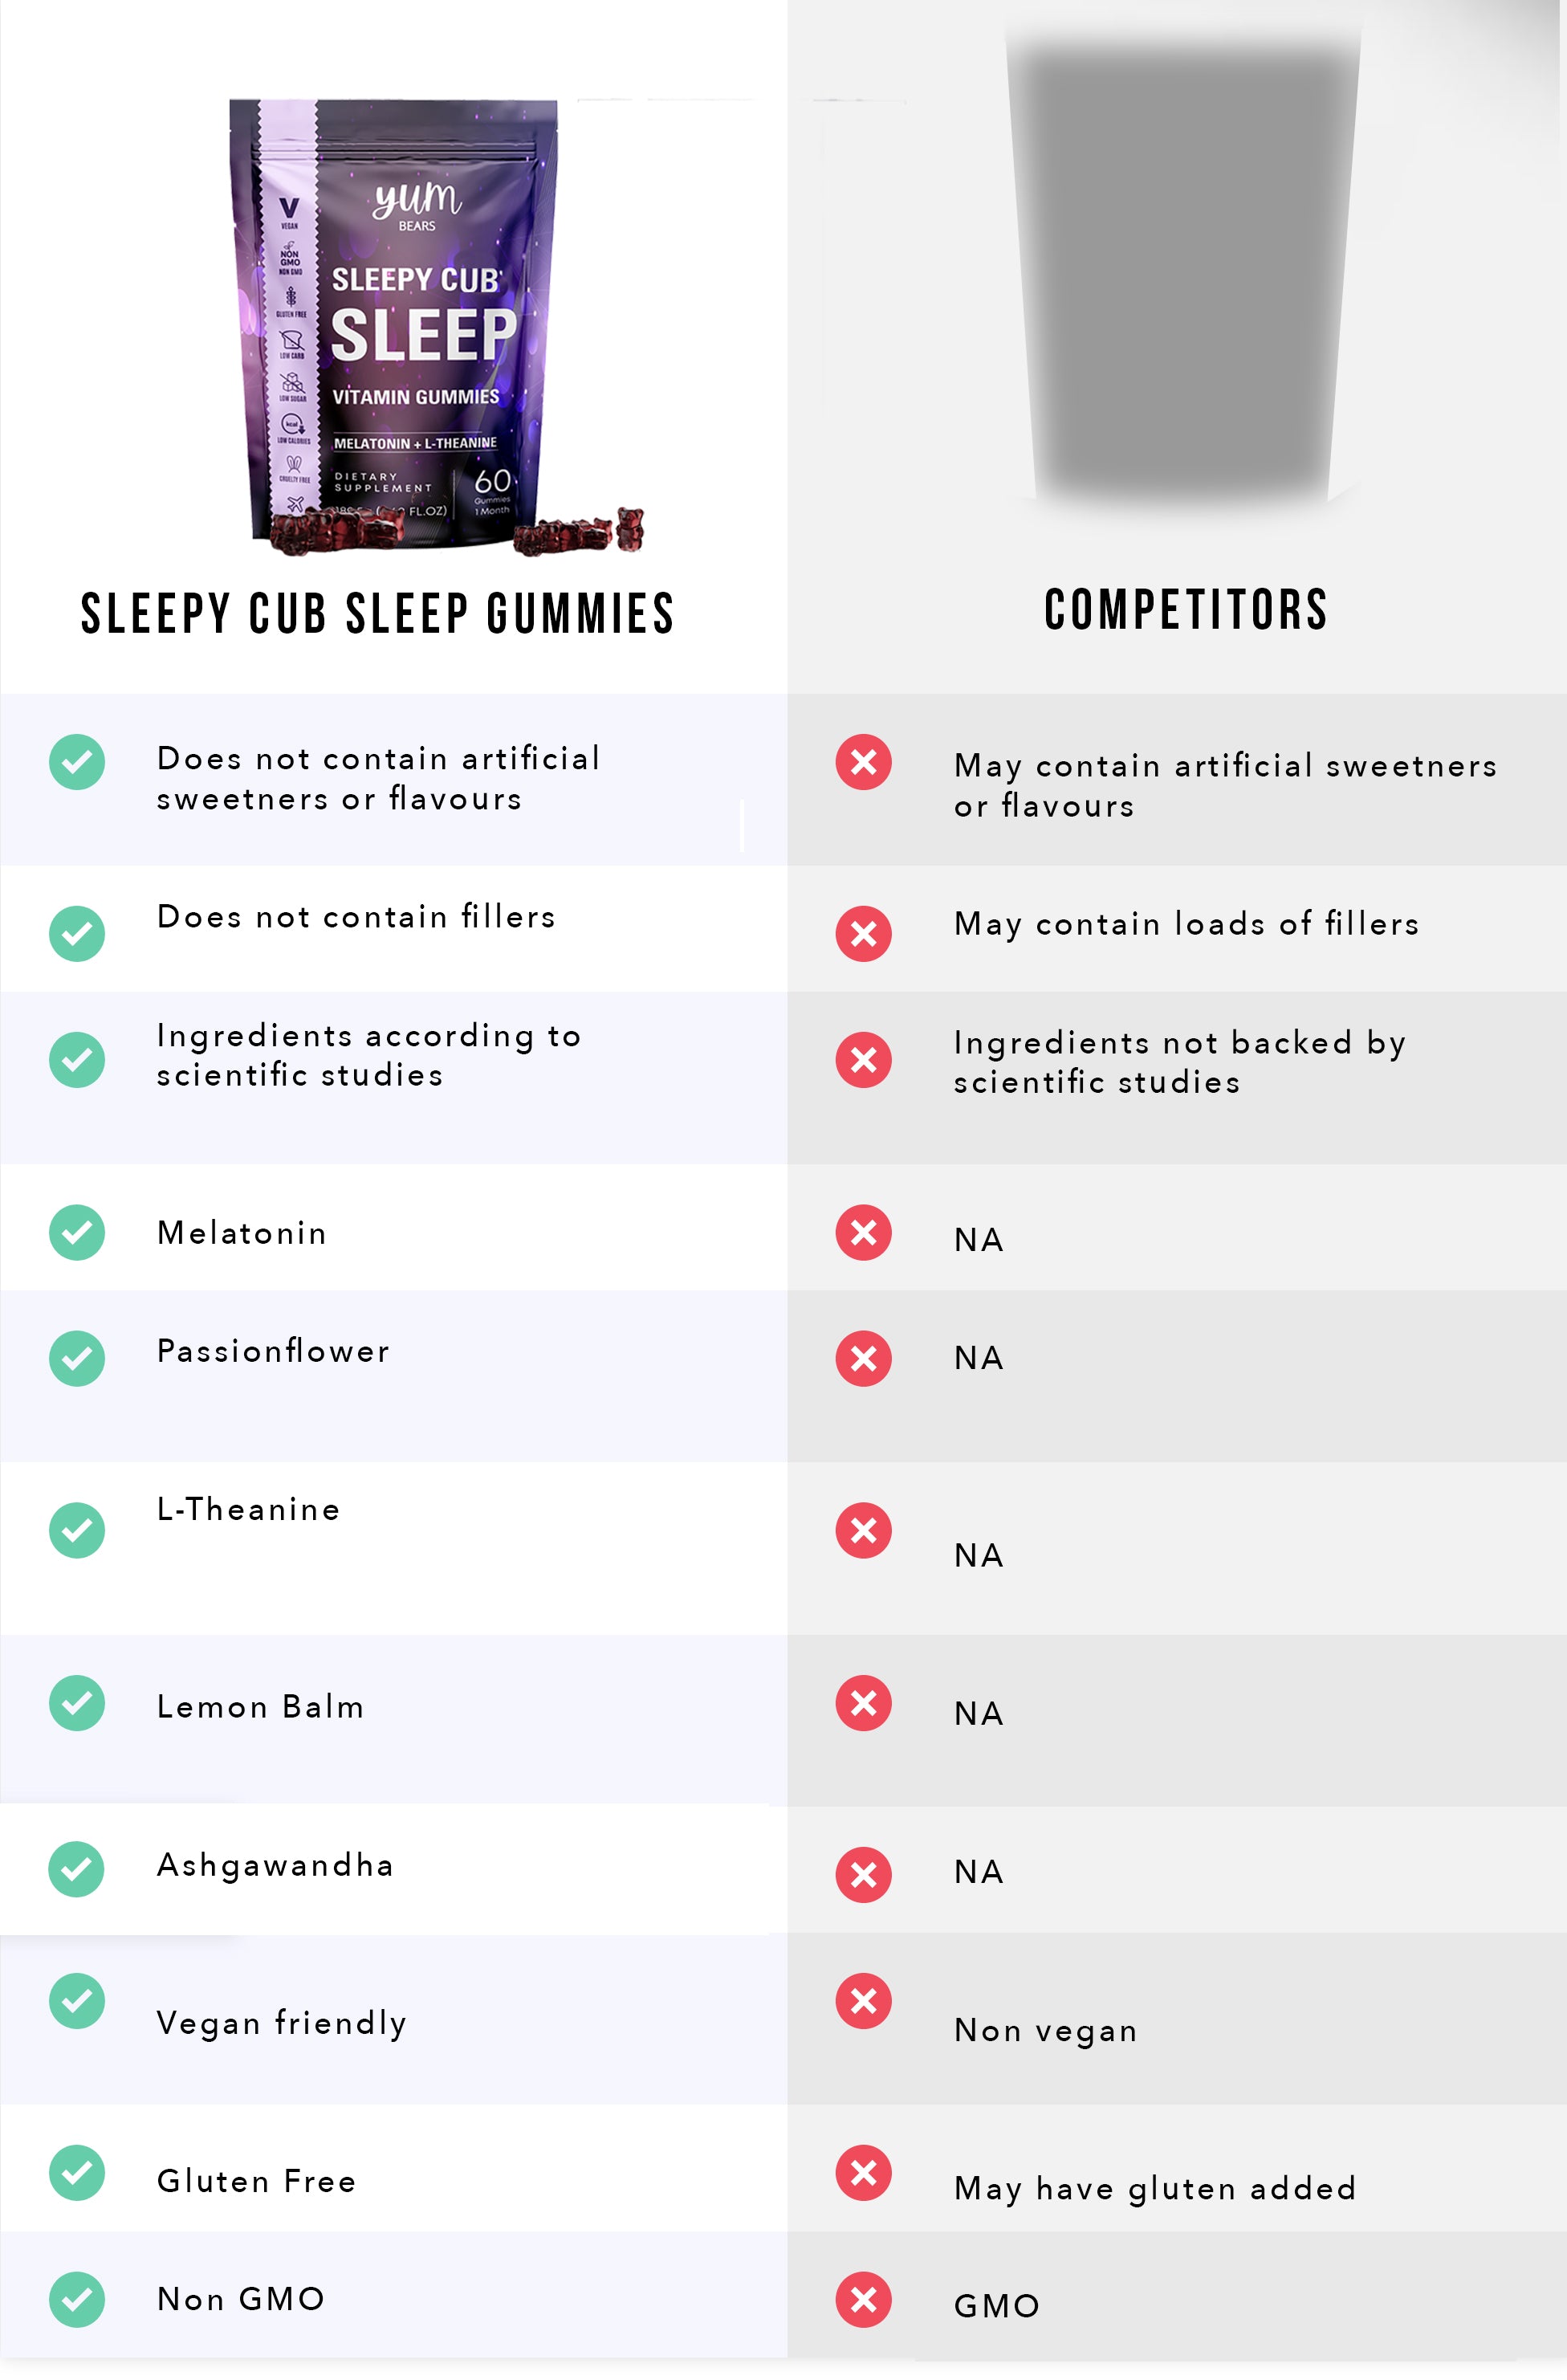This screenshot has width=1567, height=2380.
Task: Click the green checkmark beside Lemon Balm
Action: tap(77, 1702)
